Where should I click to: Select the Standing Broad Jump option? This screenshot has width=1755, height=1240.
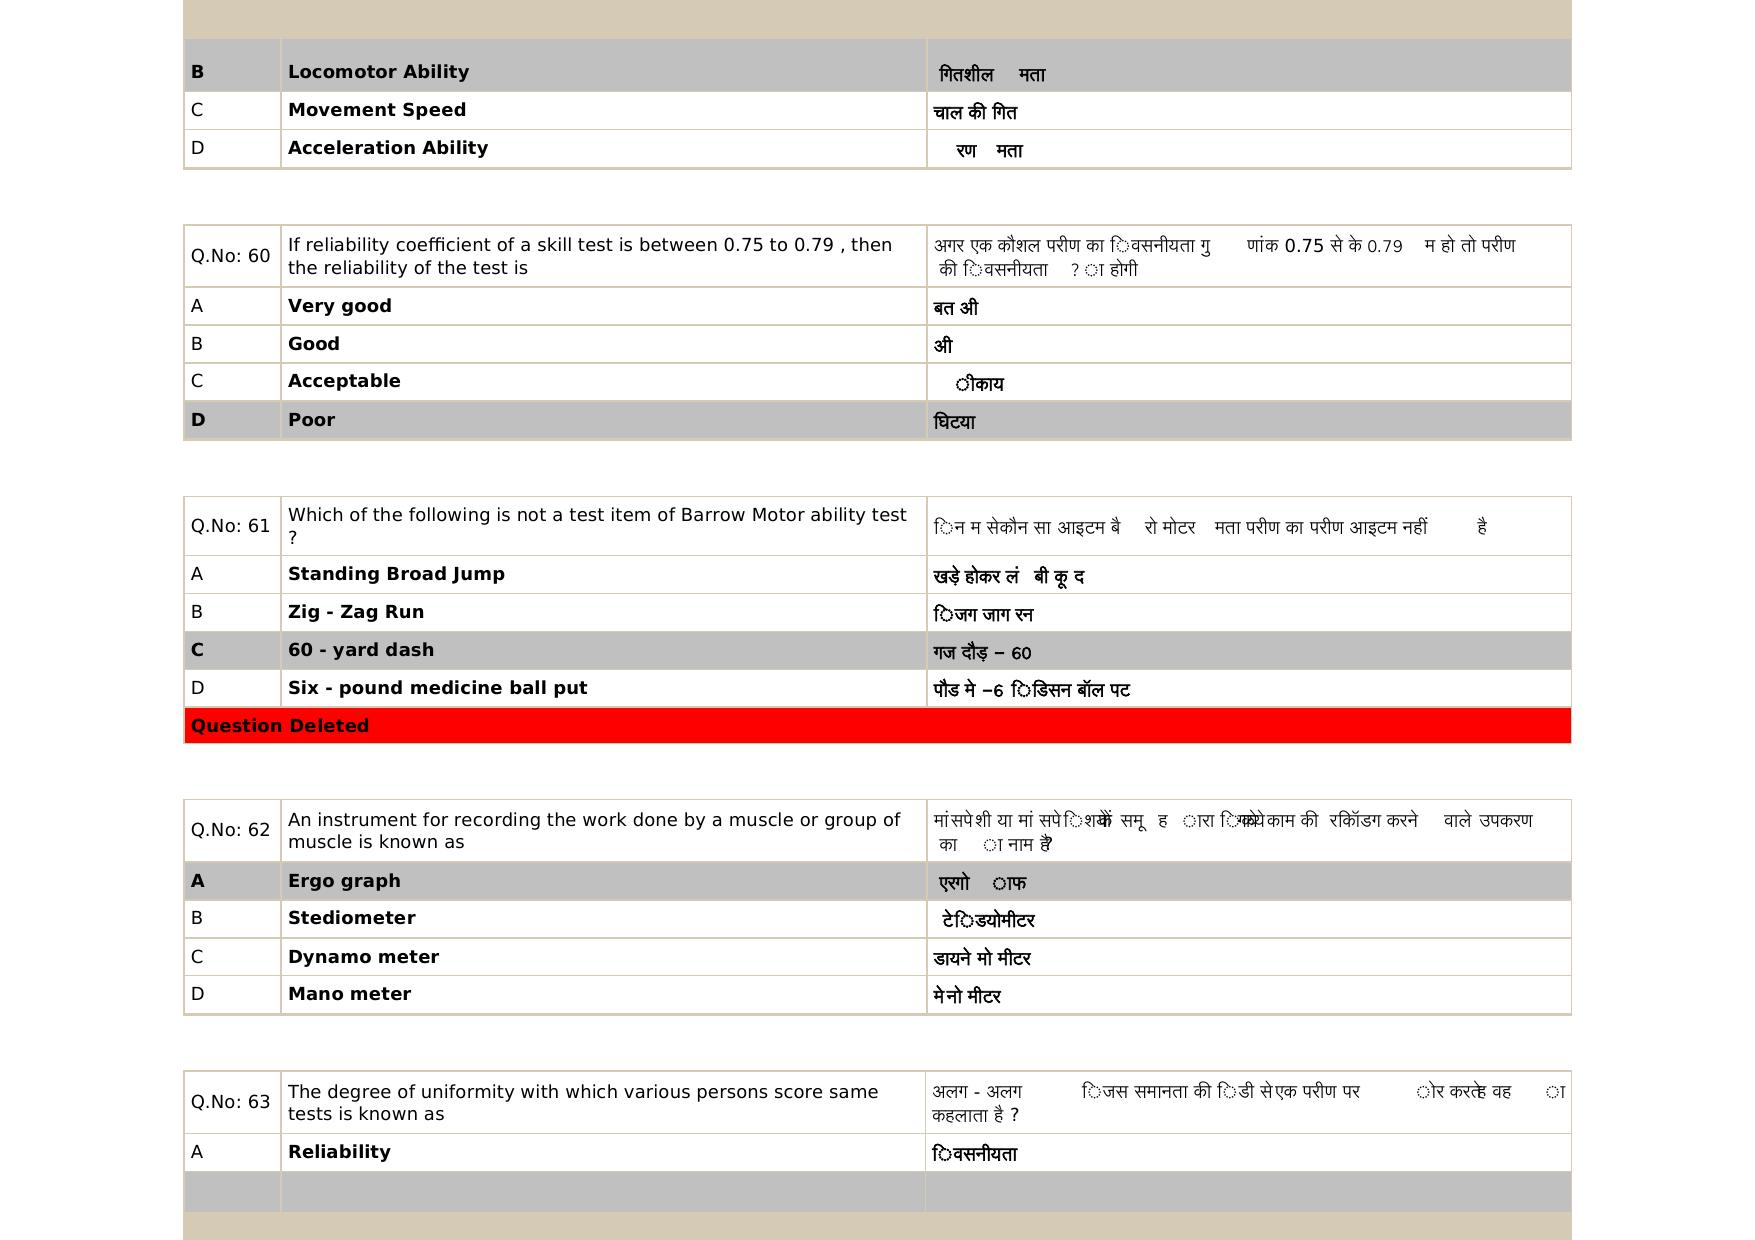(396, 574)
